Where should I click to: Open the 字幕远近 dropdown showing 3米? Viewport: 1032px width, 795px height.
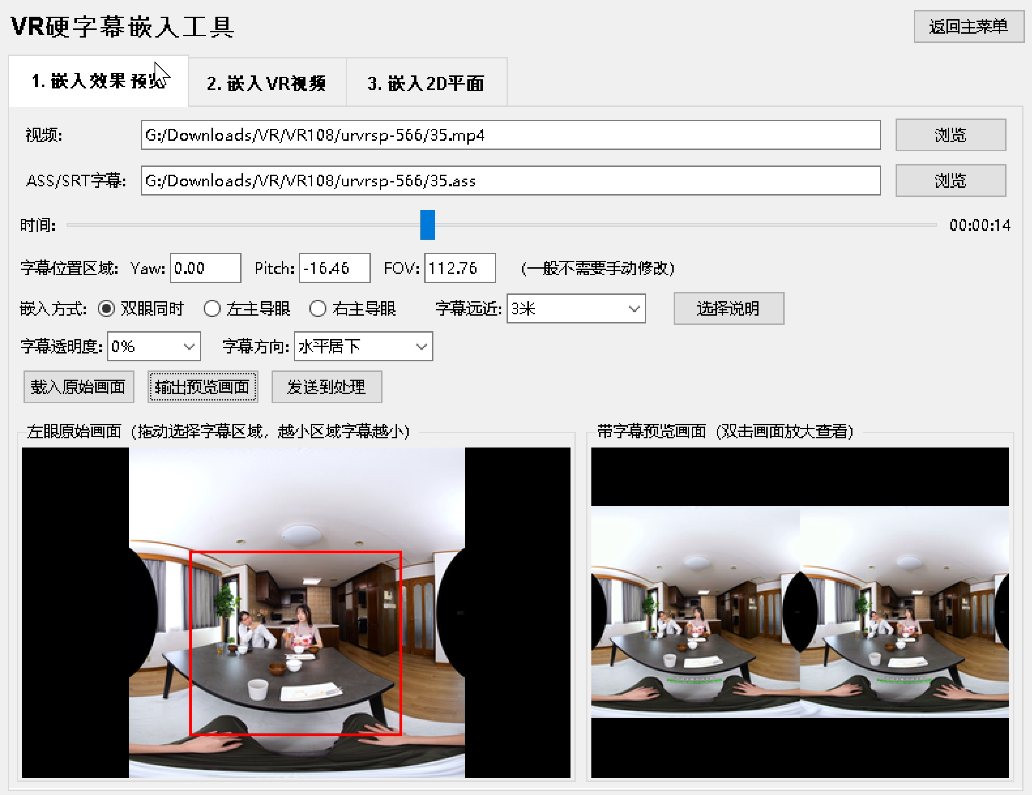[576, 309]
